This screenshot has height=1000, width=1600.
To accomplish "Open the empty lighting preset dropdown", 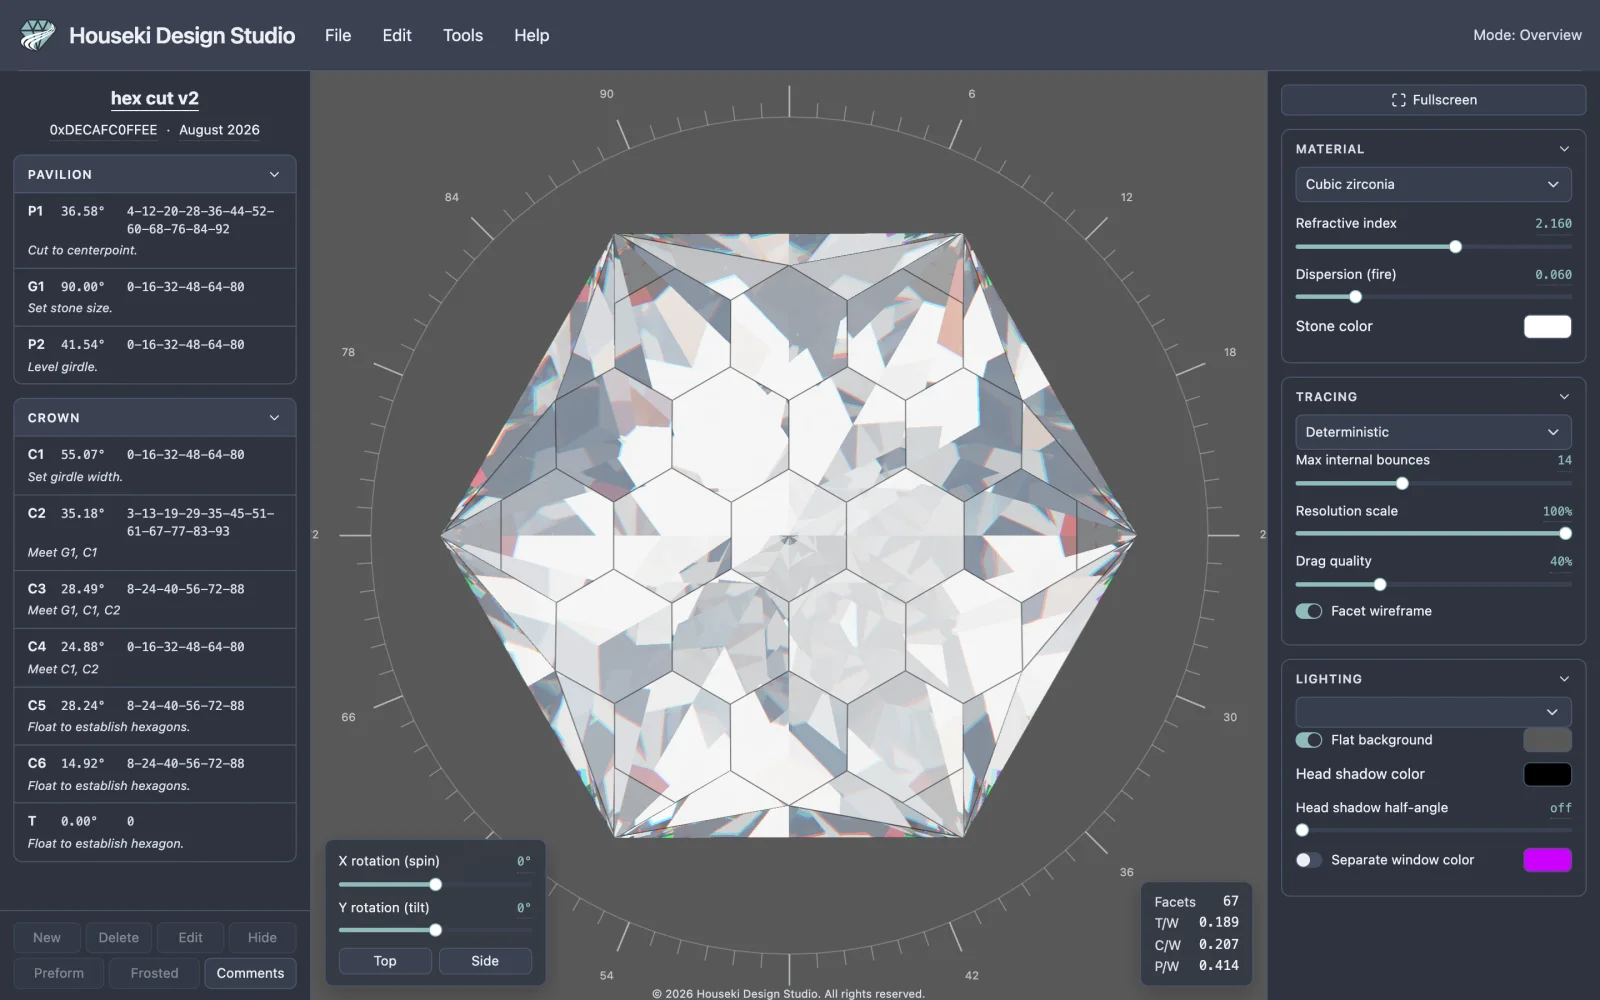I will (1433, 712).
